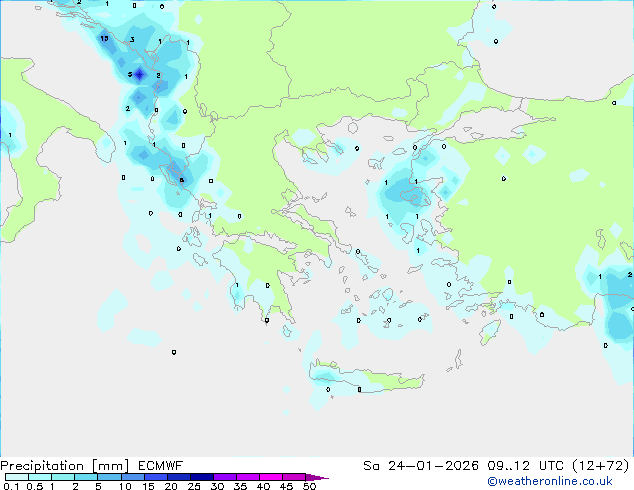Click the darkest blue precipitation cell on the map

click(x=139, y=74)
